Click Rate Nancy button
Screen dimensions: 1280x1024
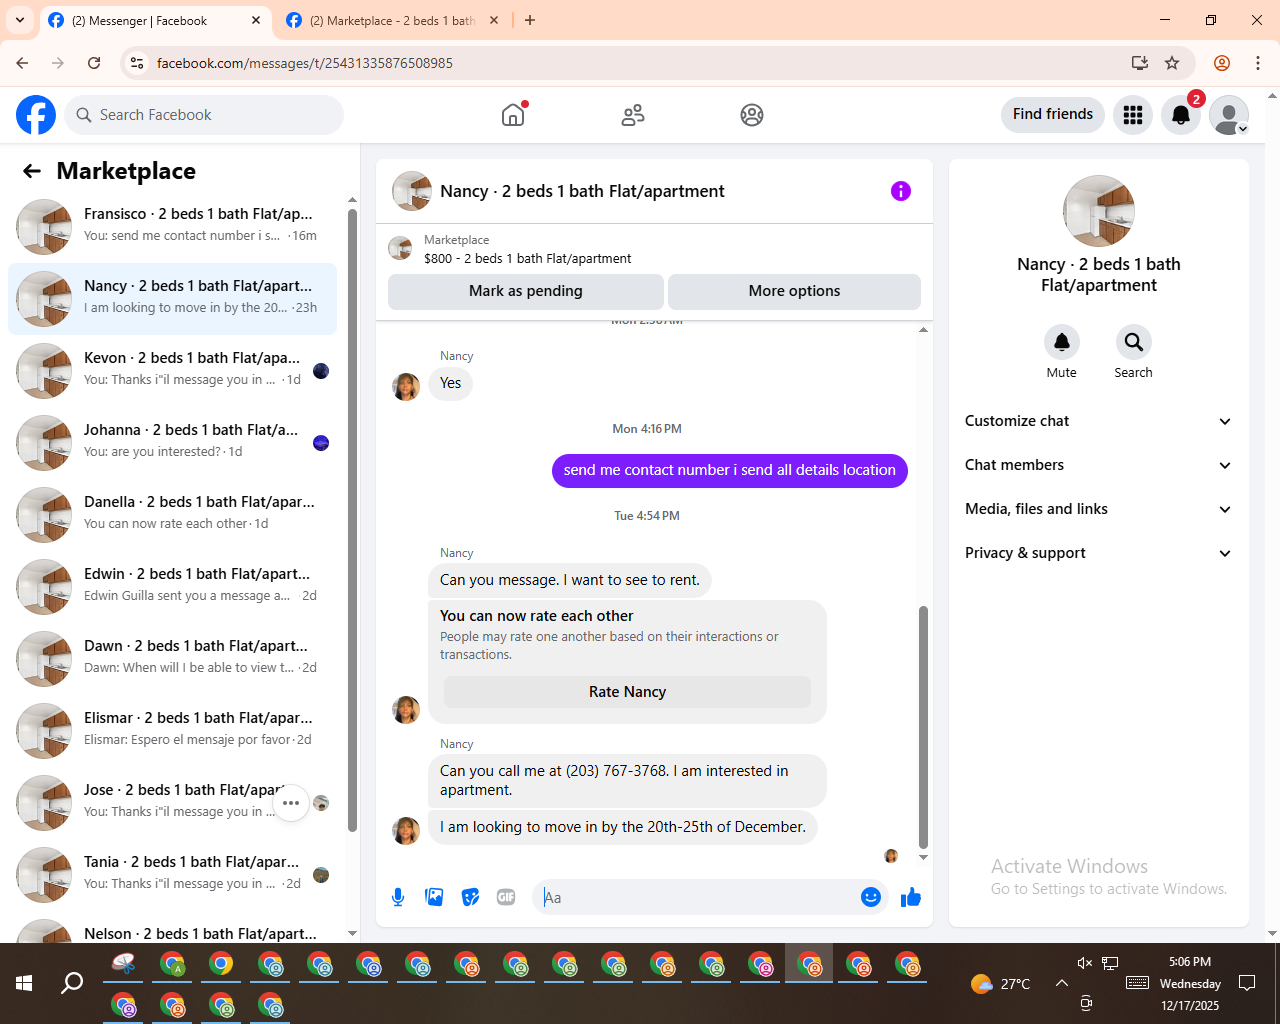(627, 692)
